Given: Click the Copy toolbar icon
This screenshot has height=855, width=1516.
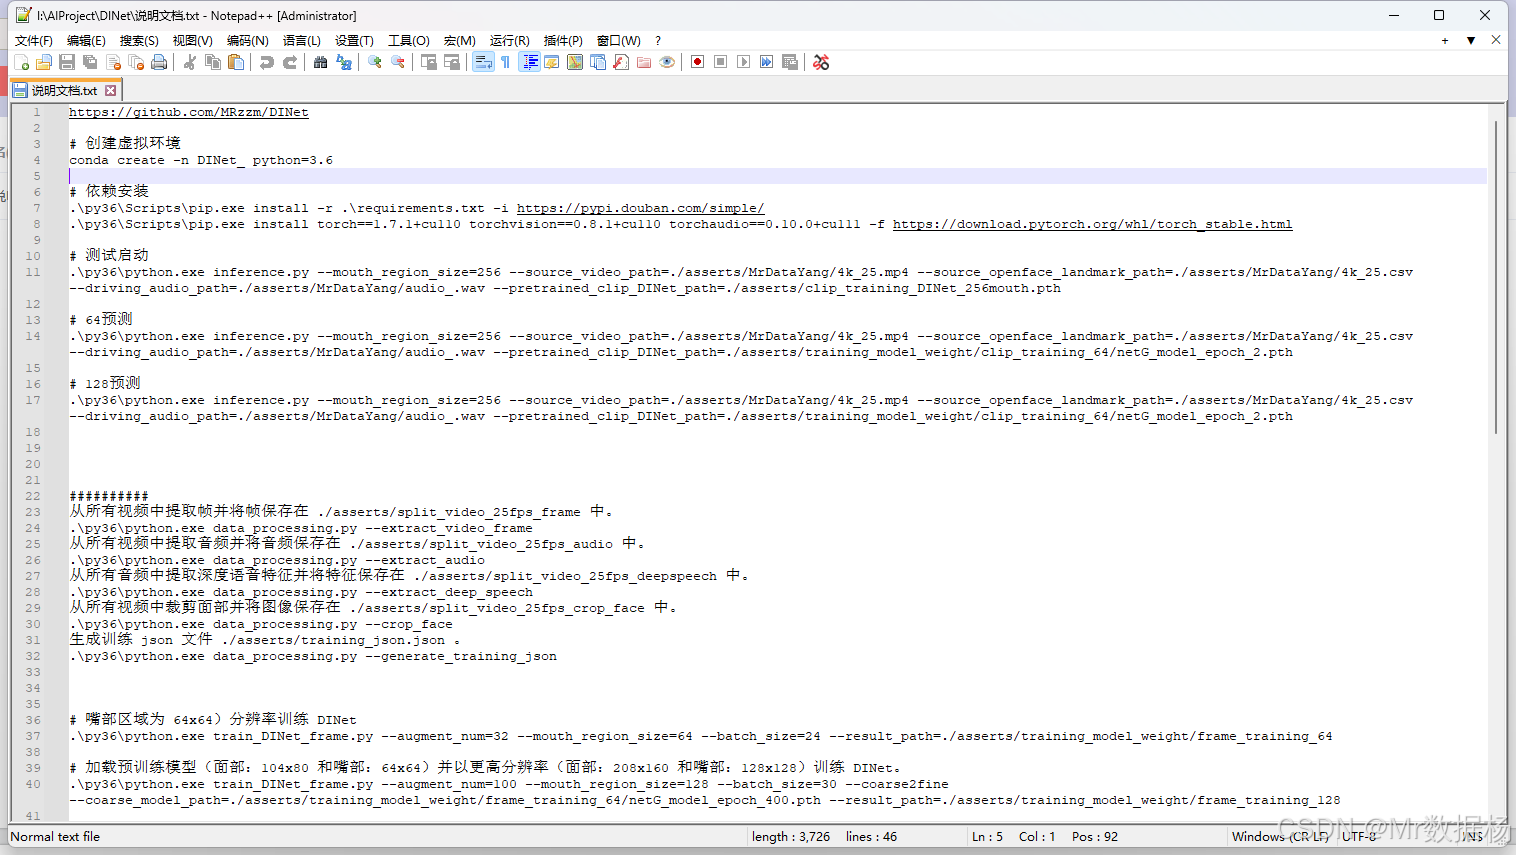Looking at the screenshot, I should point(213,62).
